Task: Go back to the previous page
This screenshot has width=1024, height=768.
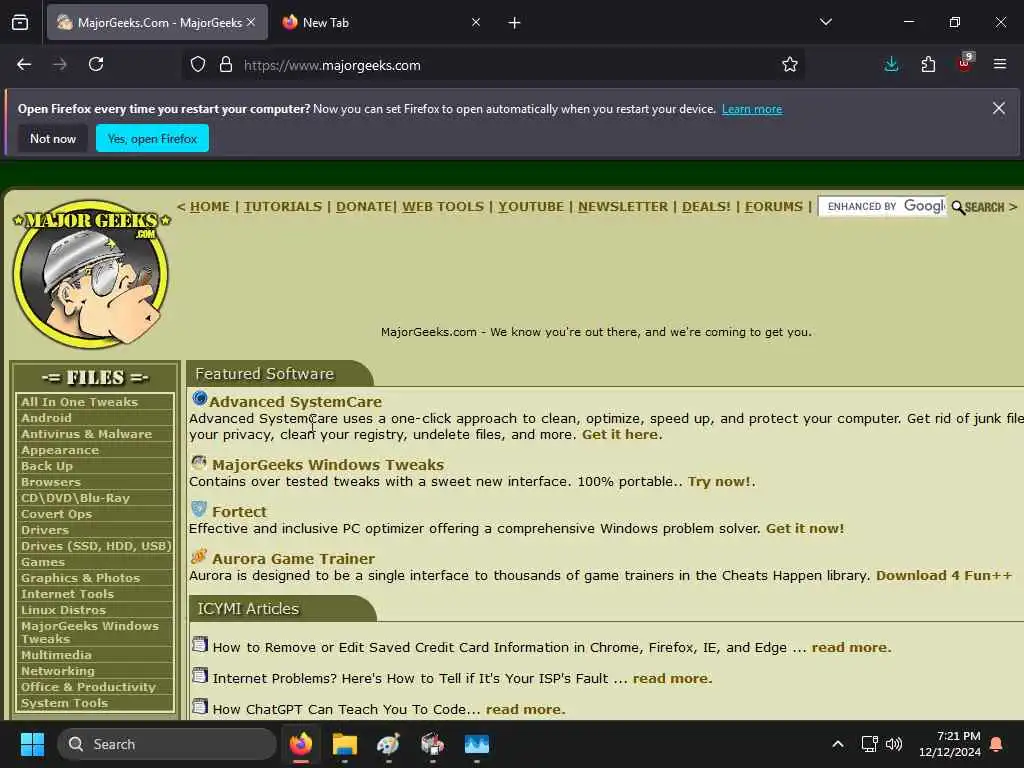Action: 24,64
